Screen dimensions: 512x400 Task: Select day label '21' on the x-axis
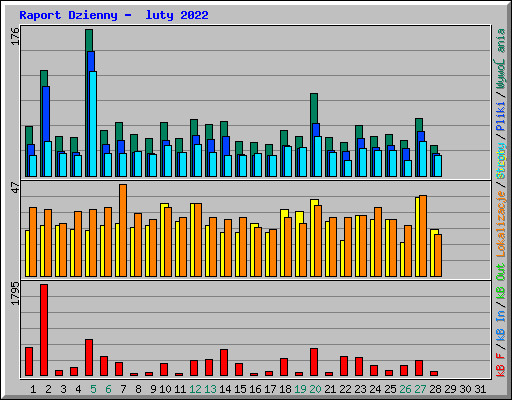pos(330,389)
